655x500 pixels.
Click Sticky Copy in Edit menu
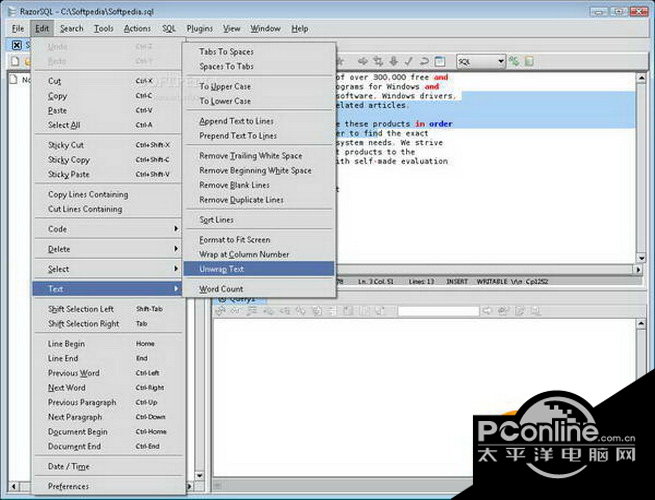(69, 159)
